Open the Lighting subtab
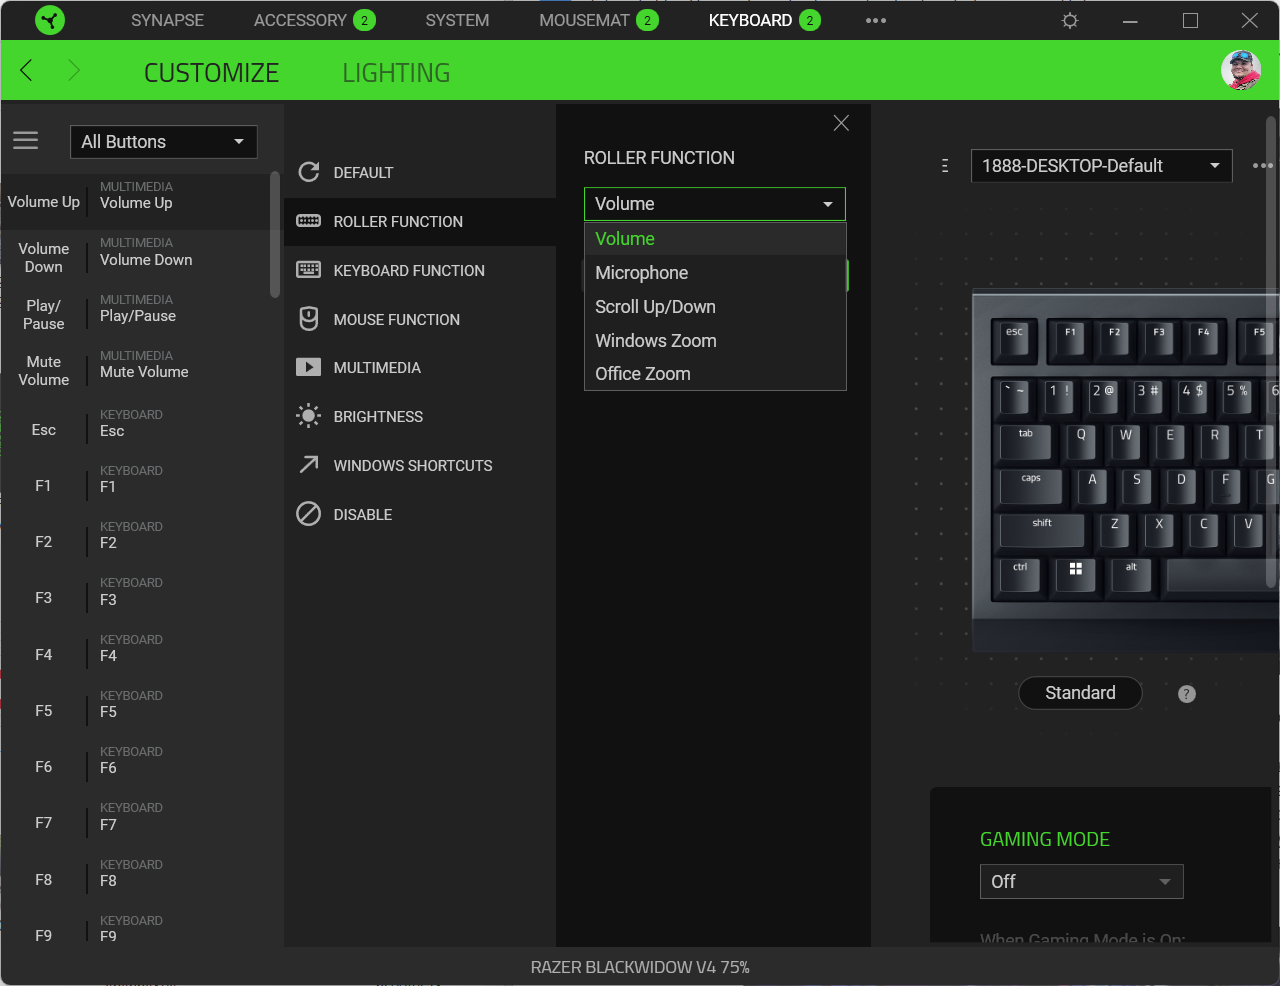Screen dimensions: 1280x986 click(x=396, y=73)
